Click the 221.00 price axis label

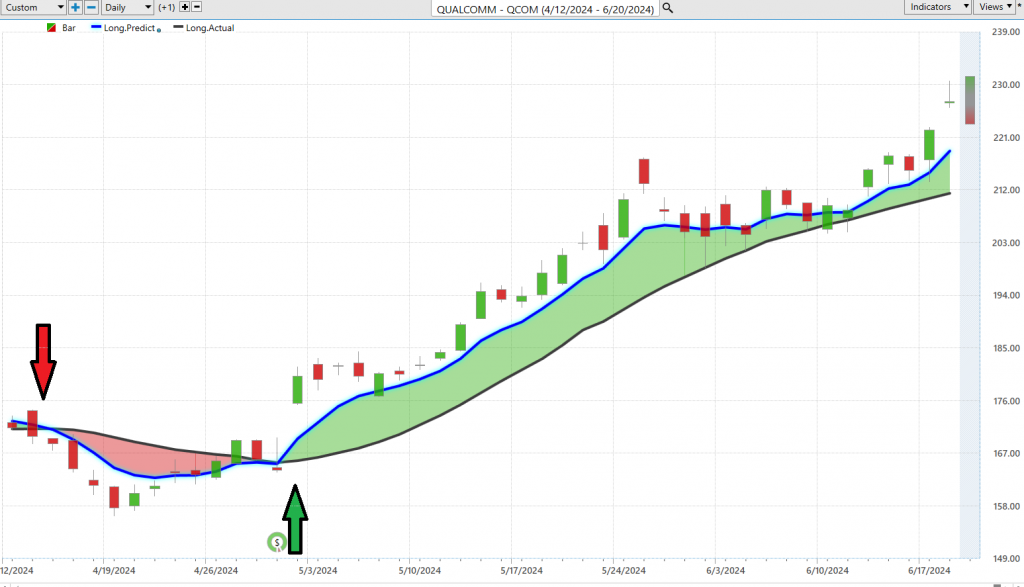click(x=1005, y=138)
